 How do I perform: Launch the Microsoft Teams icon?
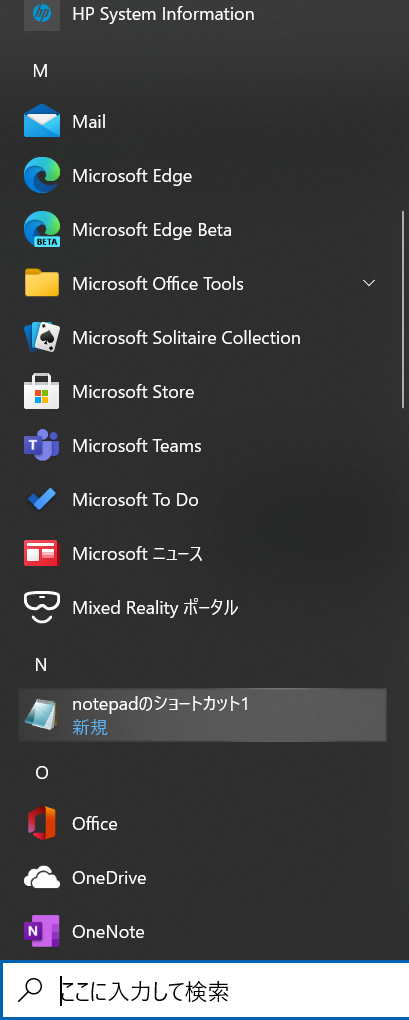[x=42, y=446]
